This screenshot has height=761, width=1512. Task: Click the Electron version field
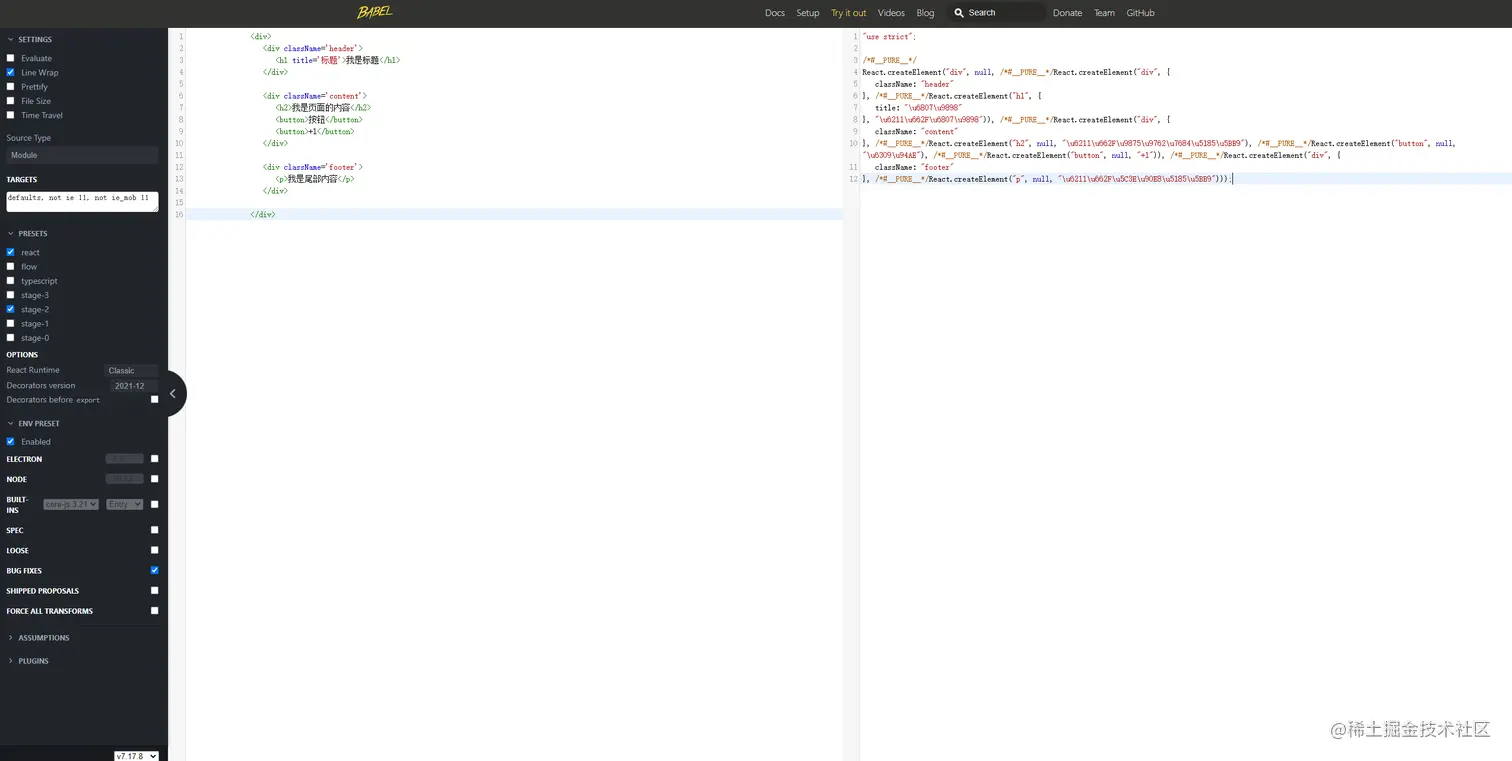125,459
